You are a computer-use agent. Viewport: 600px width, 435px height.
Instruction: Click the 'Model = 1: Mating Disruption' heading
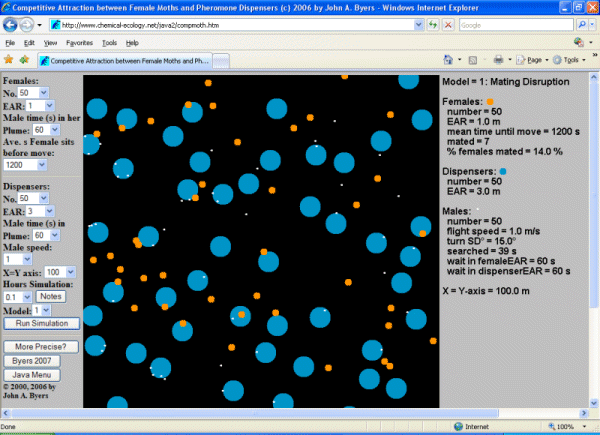point(505,82)
